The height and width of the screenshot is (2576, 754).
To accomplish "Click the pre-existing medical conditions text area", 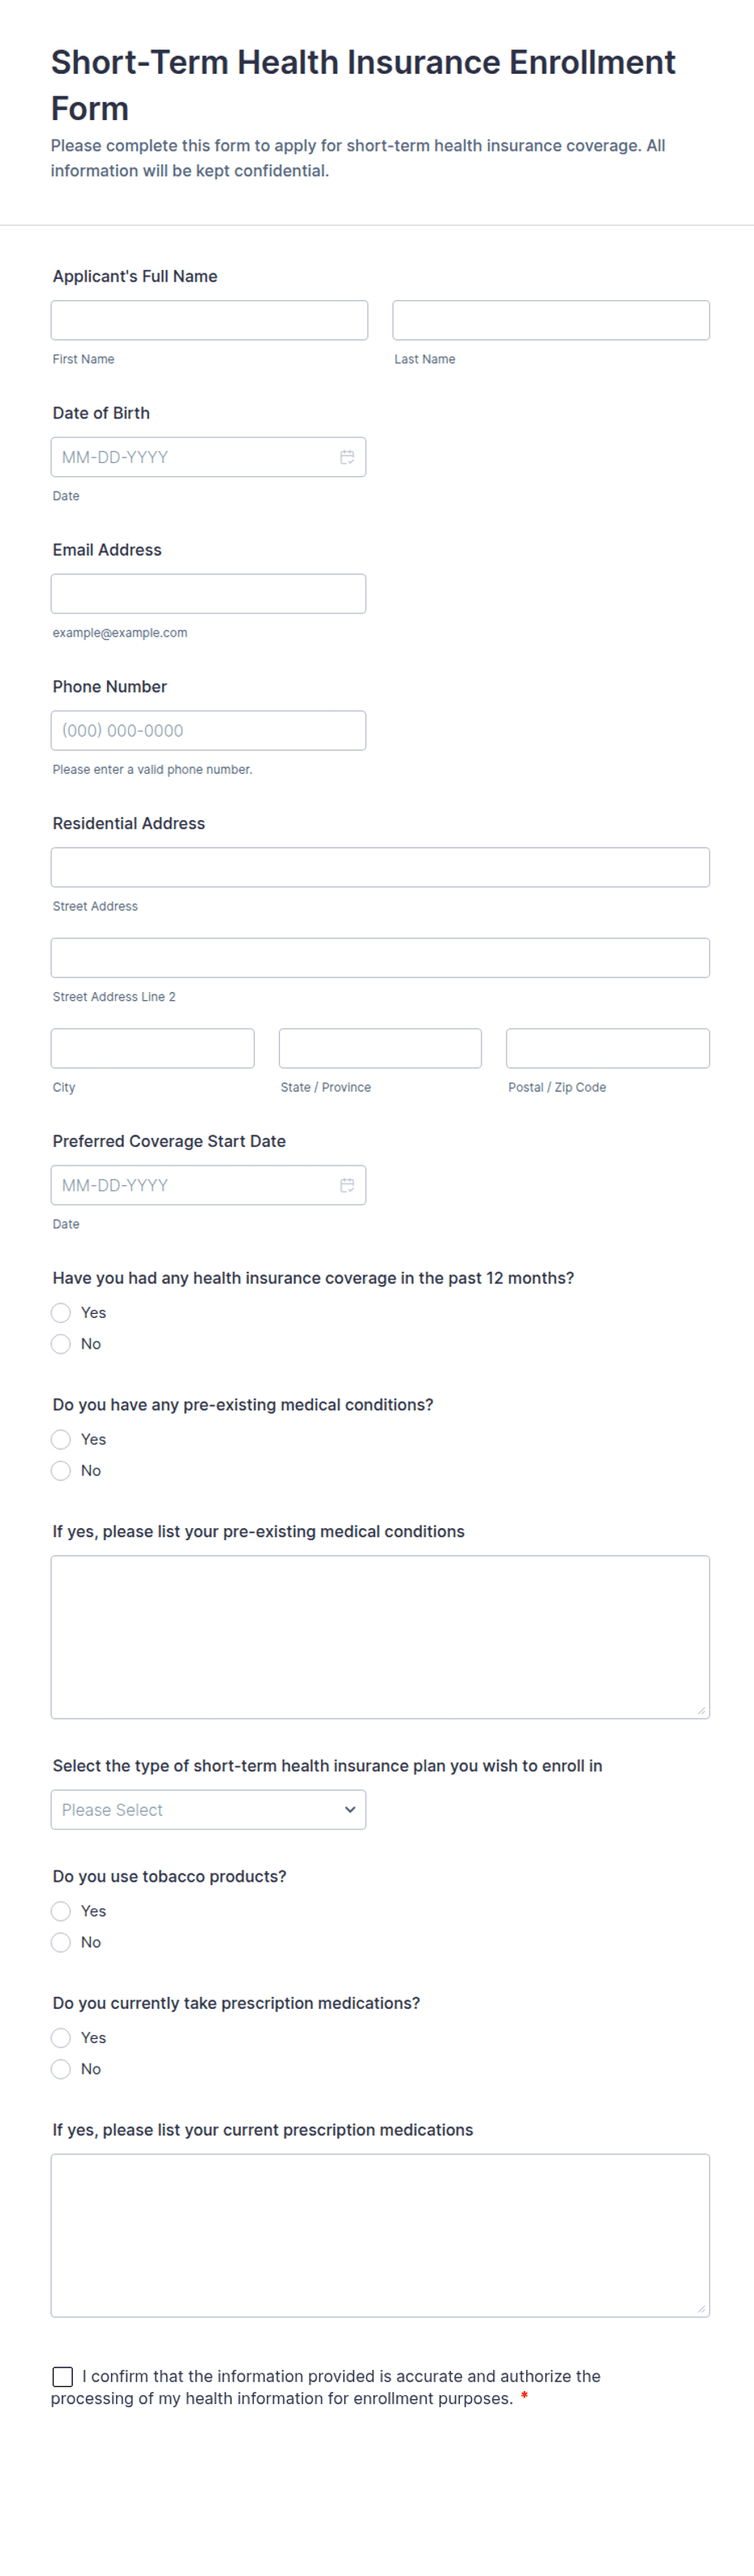I will (x=380, y=1636).
